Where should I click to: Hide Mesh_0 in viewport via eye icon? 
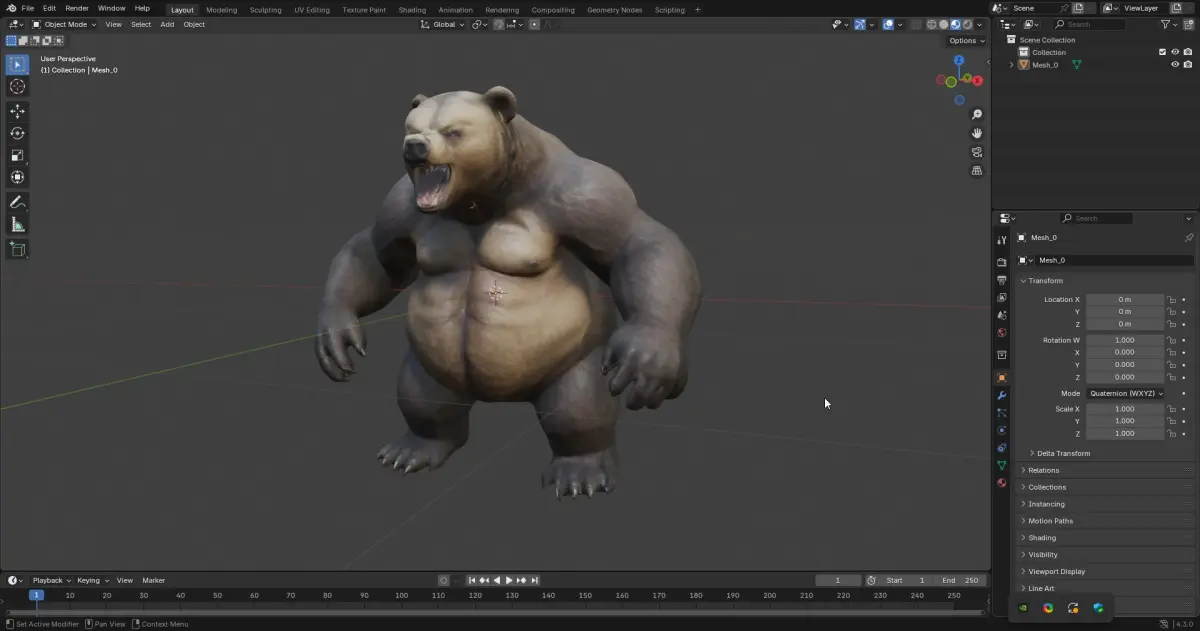(1175, 65)
